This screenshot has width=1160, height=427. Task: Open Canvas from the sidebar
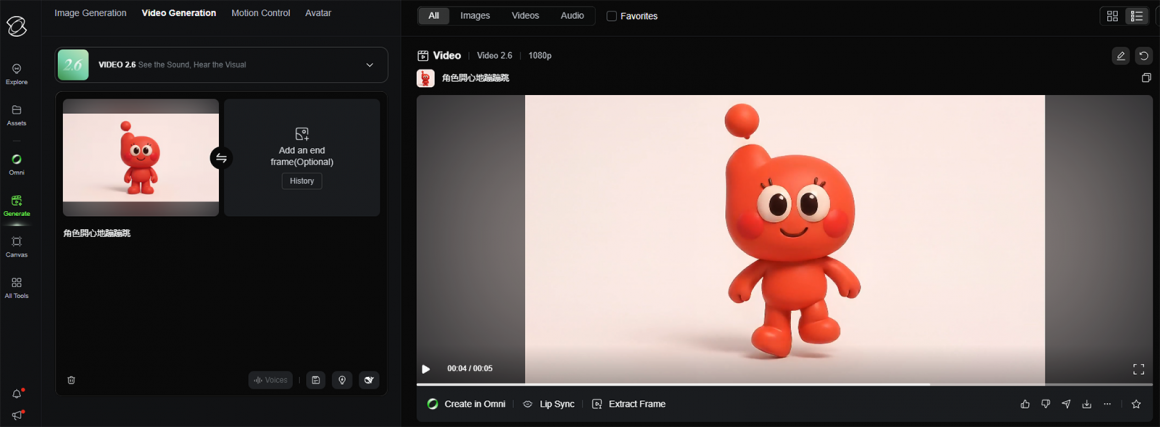(x=16, y=246)
